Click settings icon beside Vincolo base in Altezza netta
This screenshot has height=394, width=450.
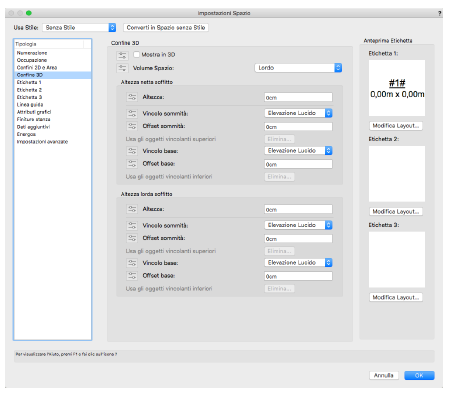click(132, 151)
